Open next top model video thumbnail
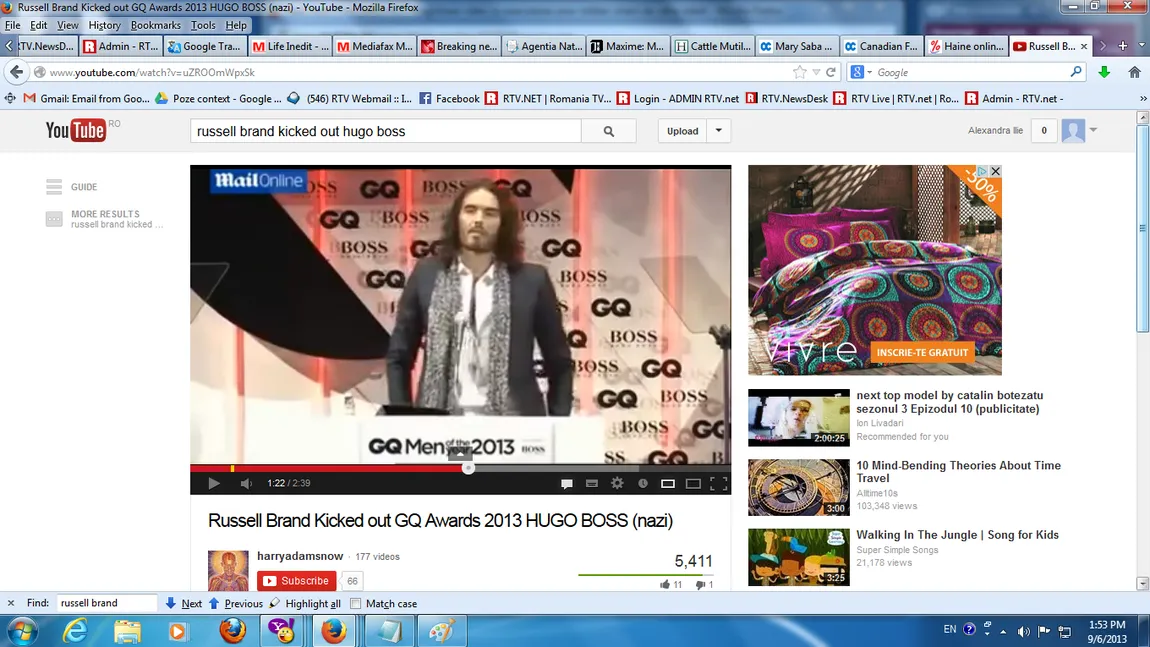The image size is (1150, 647). click(x=799, y=417)
